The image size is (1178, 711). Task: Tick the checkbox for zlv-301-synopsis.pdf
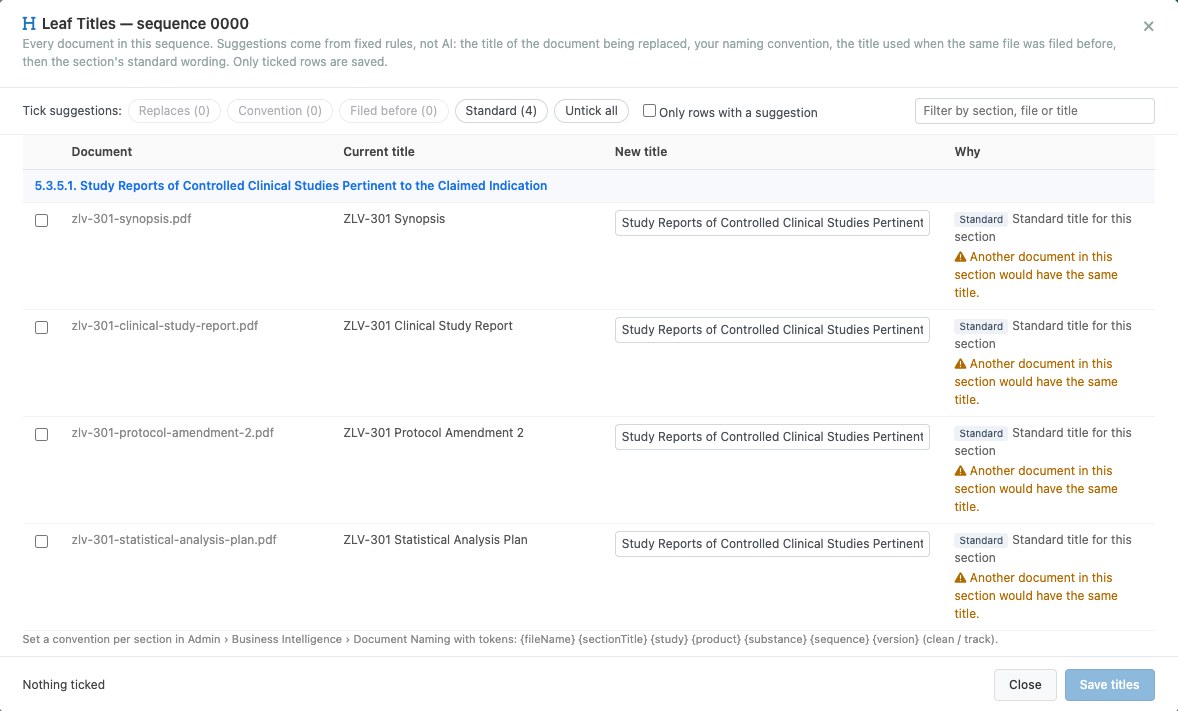(41, 220)
